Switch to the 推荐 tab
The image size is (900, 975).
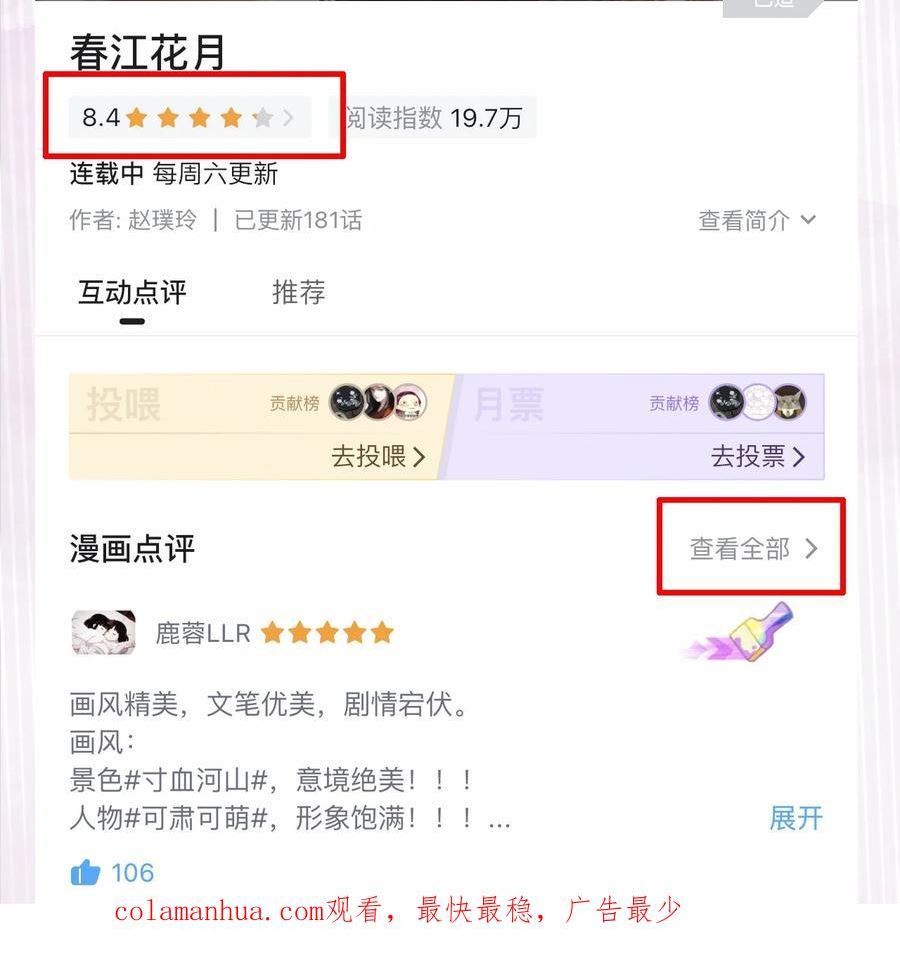click(x=299, y=292)
